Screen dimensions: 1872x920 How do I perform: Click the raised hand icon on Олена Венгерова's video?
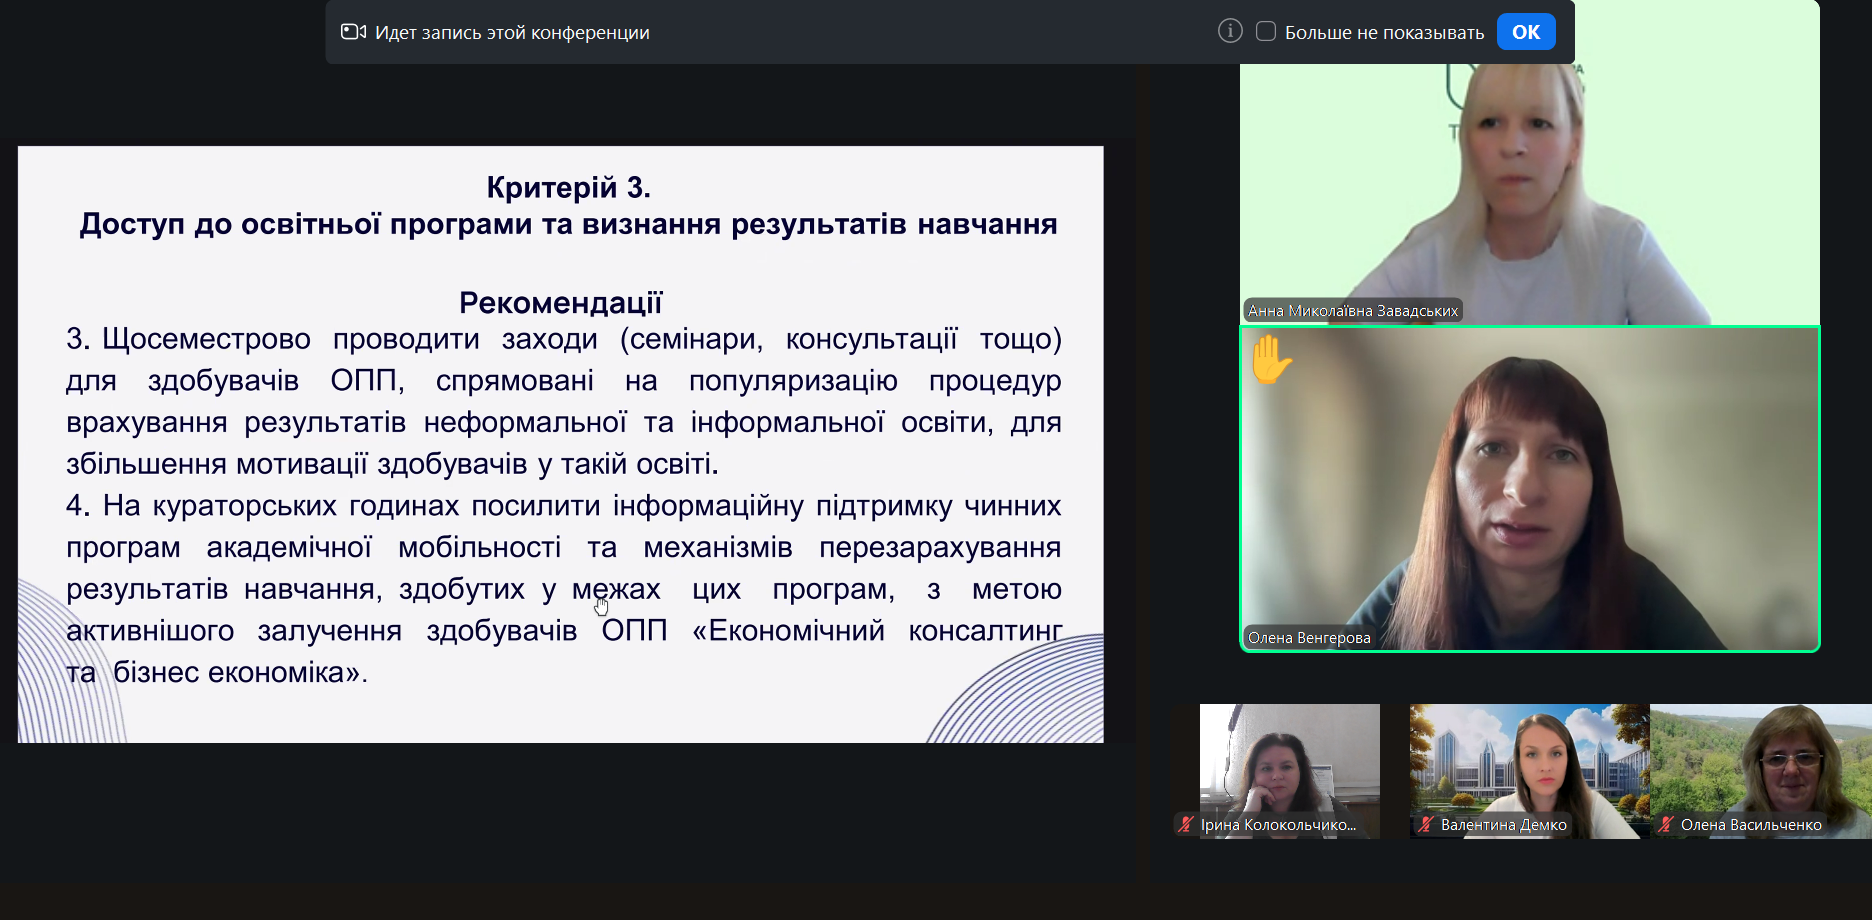pos(1271,360)
